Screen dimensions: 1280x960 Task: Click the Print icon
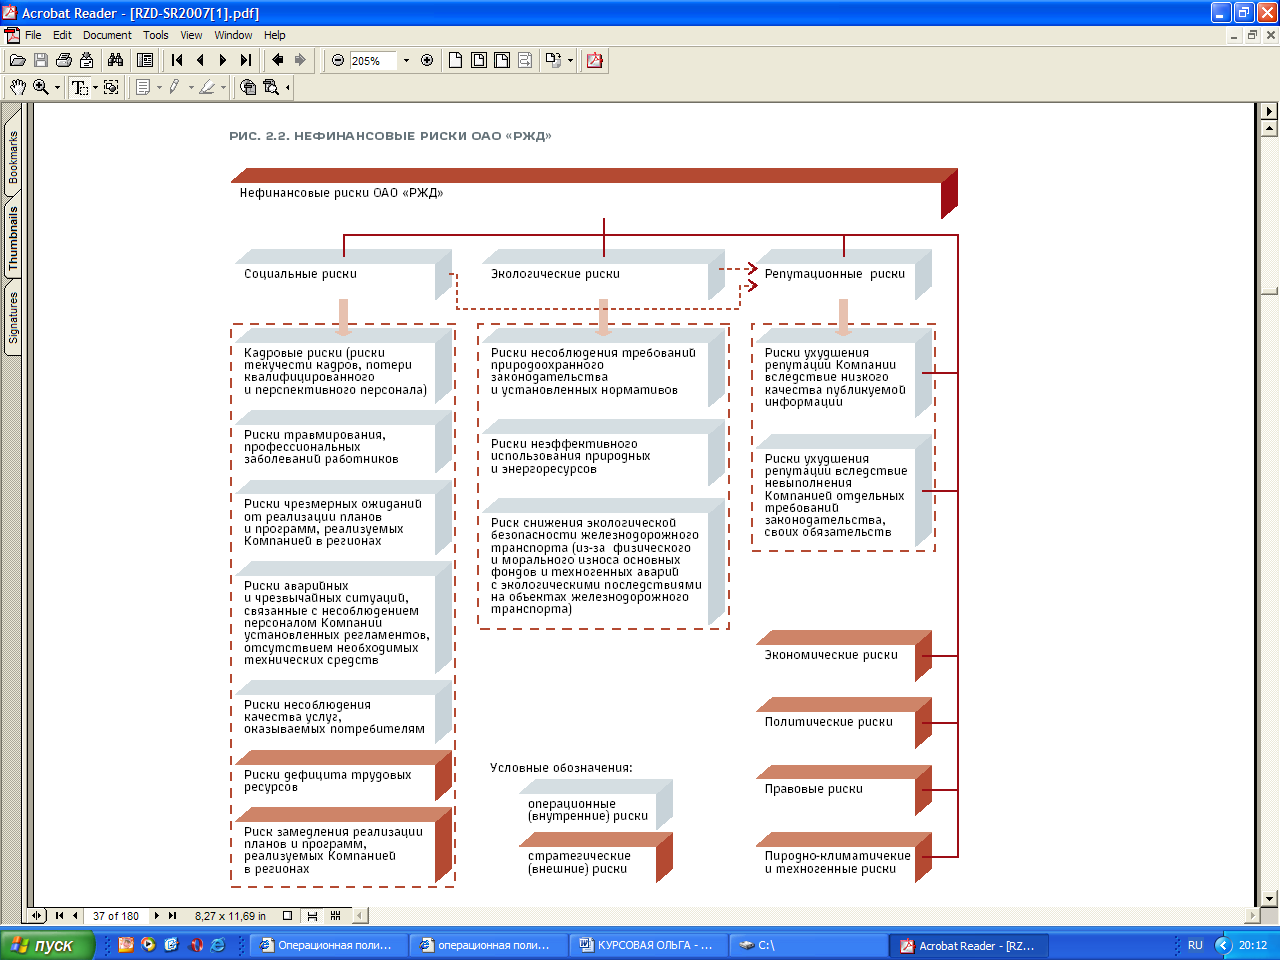coord(63,60)
